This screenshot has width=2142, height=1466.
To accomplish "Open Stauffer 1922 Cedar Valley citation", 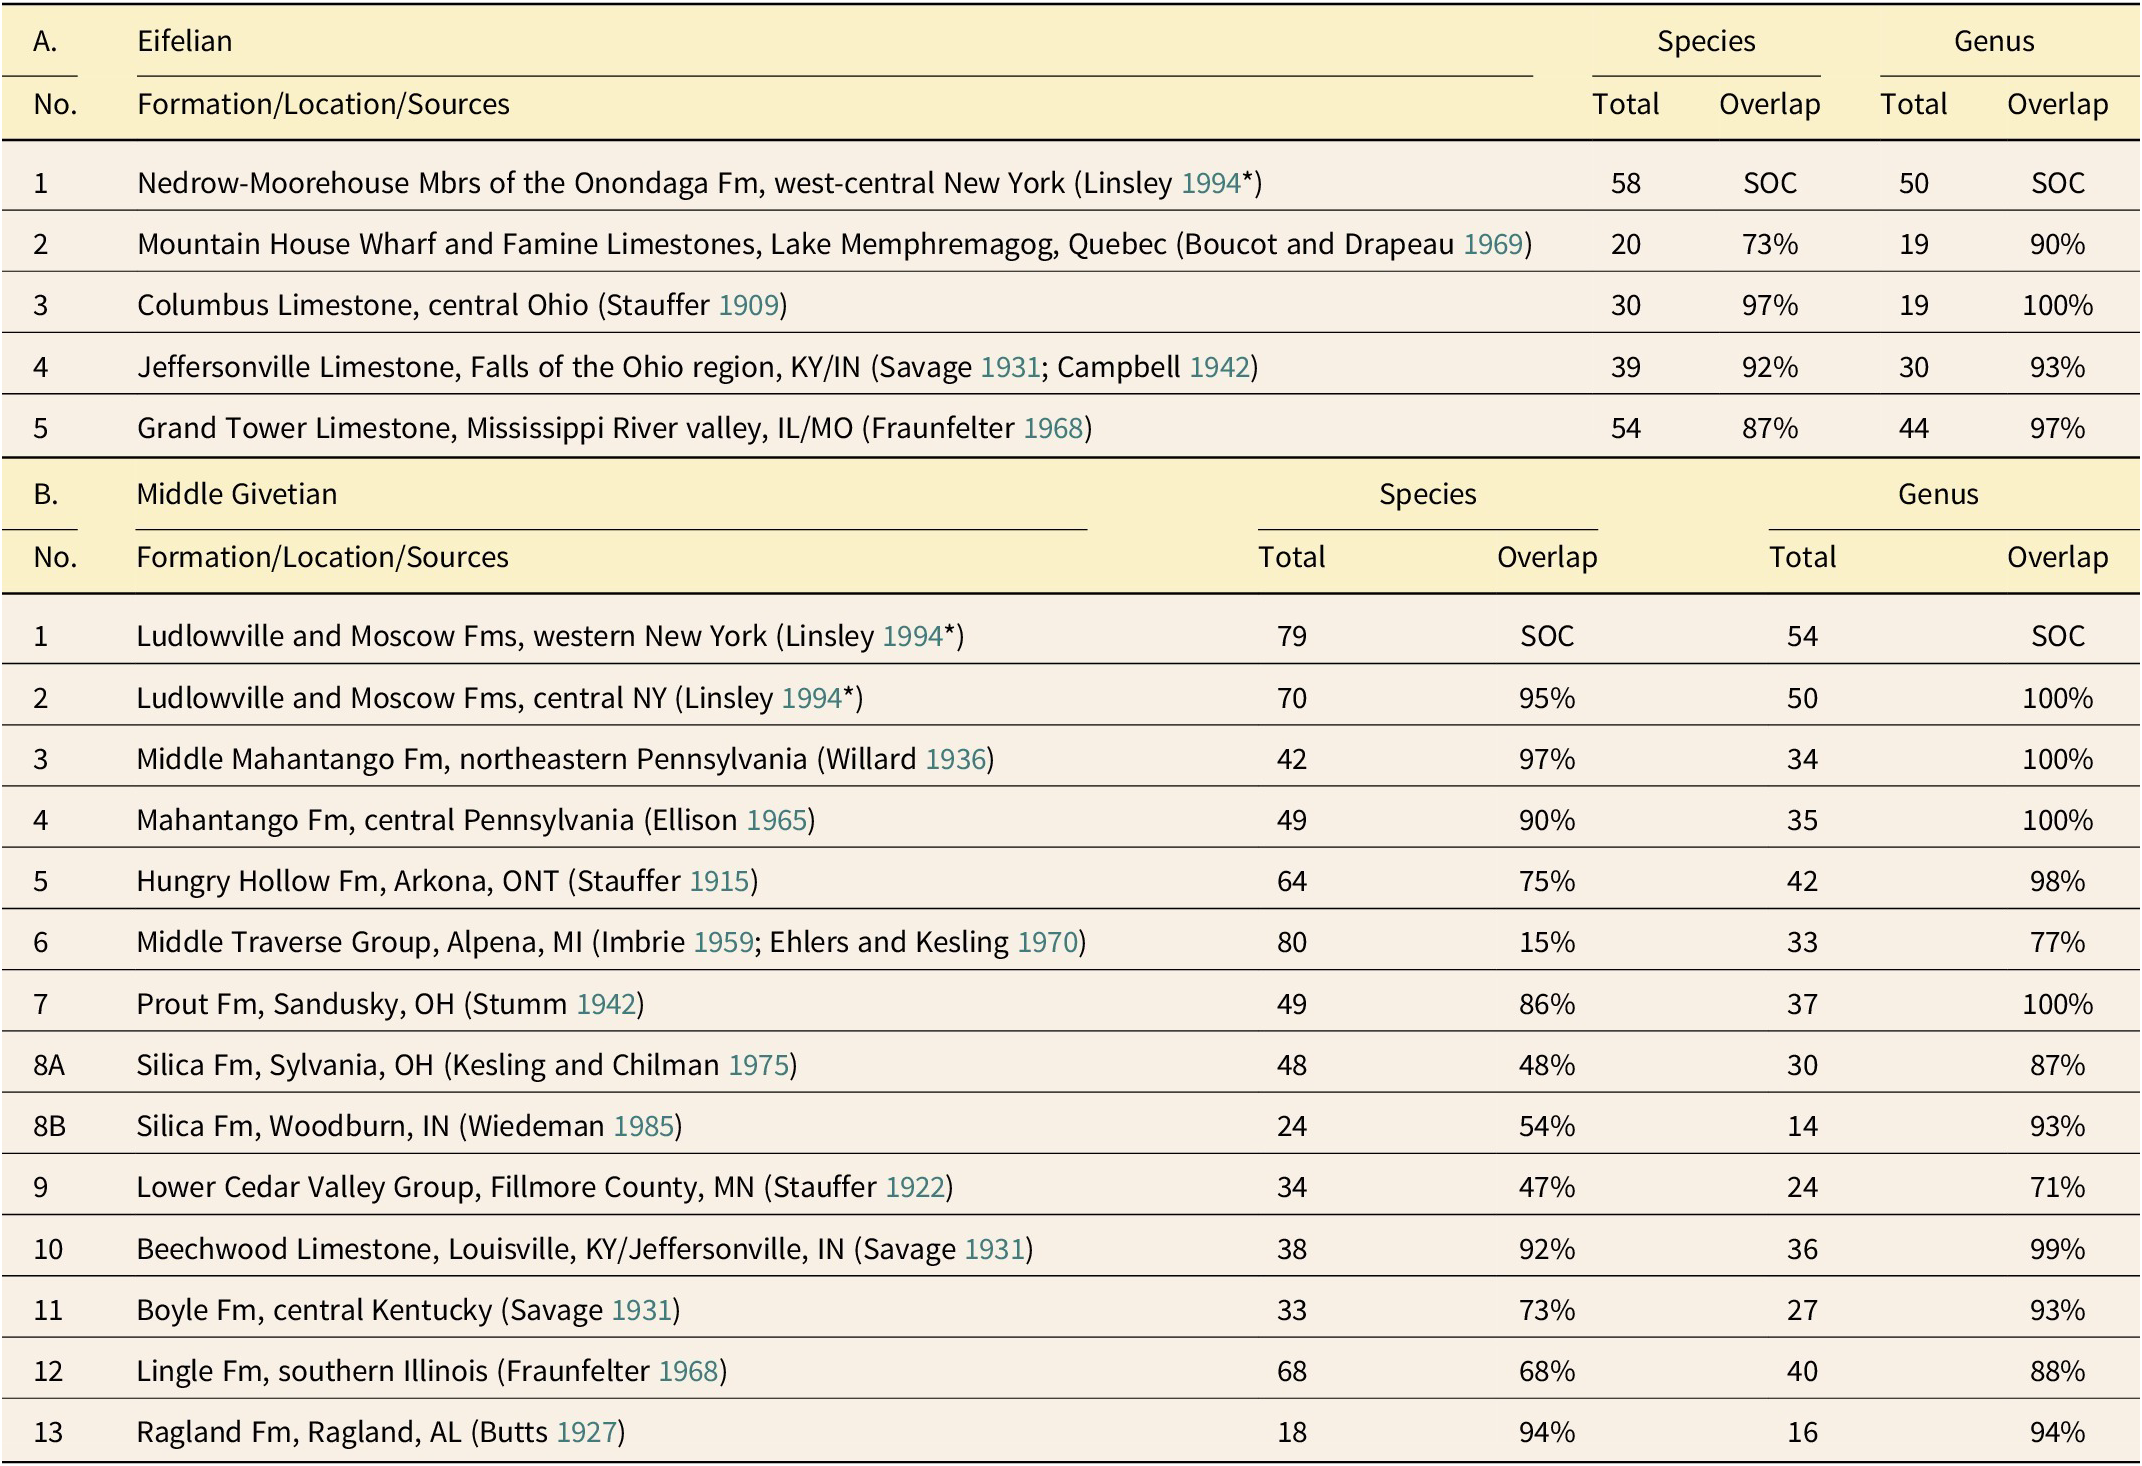I will [x=915, y=1187].
